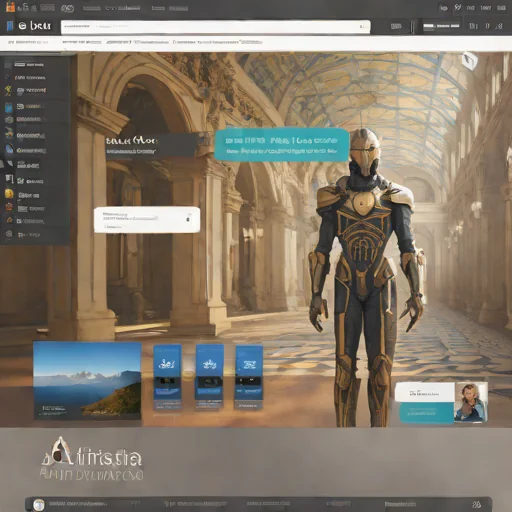Click the round avatar icon in bottom bar

tap(39, 504)
